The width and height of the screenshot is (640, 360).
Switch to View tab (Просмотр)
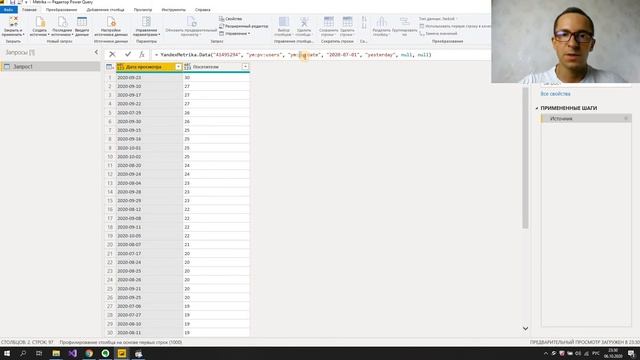click(143, 9)
